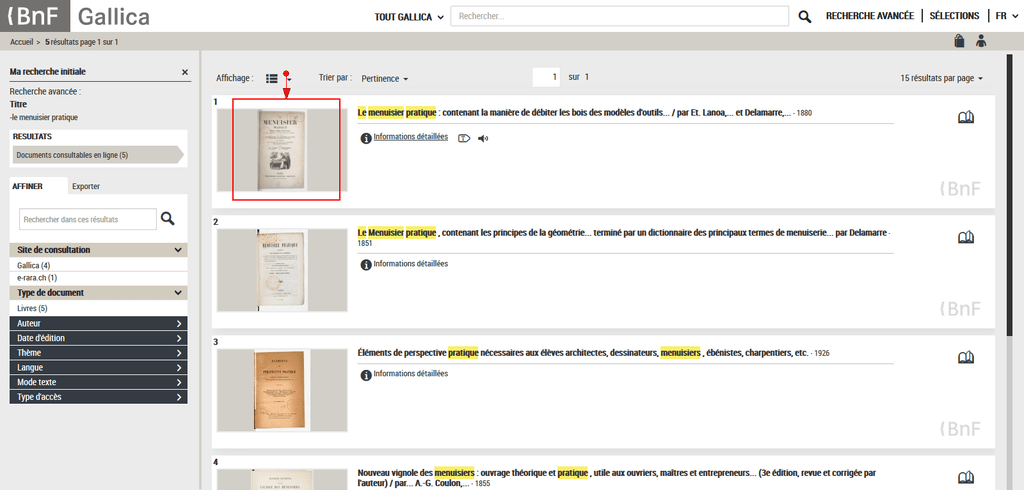
Task: Select Documents consultables en ligne (5)
Action: click(98, 155)
